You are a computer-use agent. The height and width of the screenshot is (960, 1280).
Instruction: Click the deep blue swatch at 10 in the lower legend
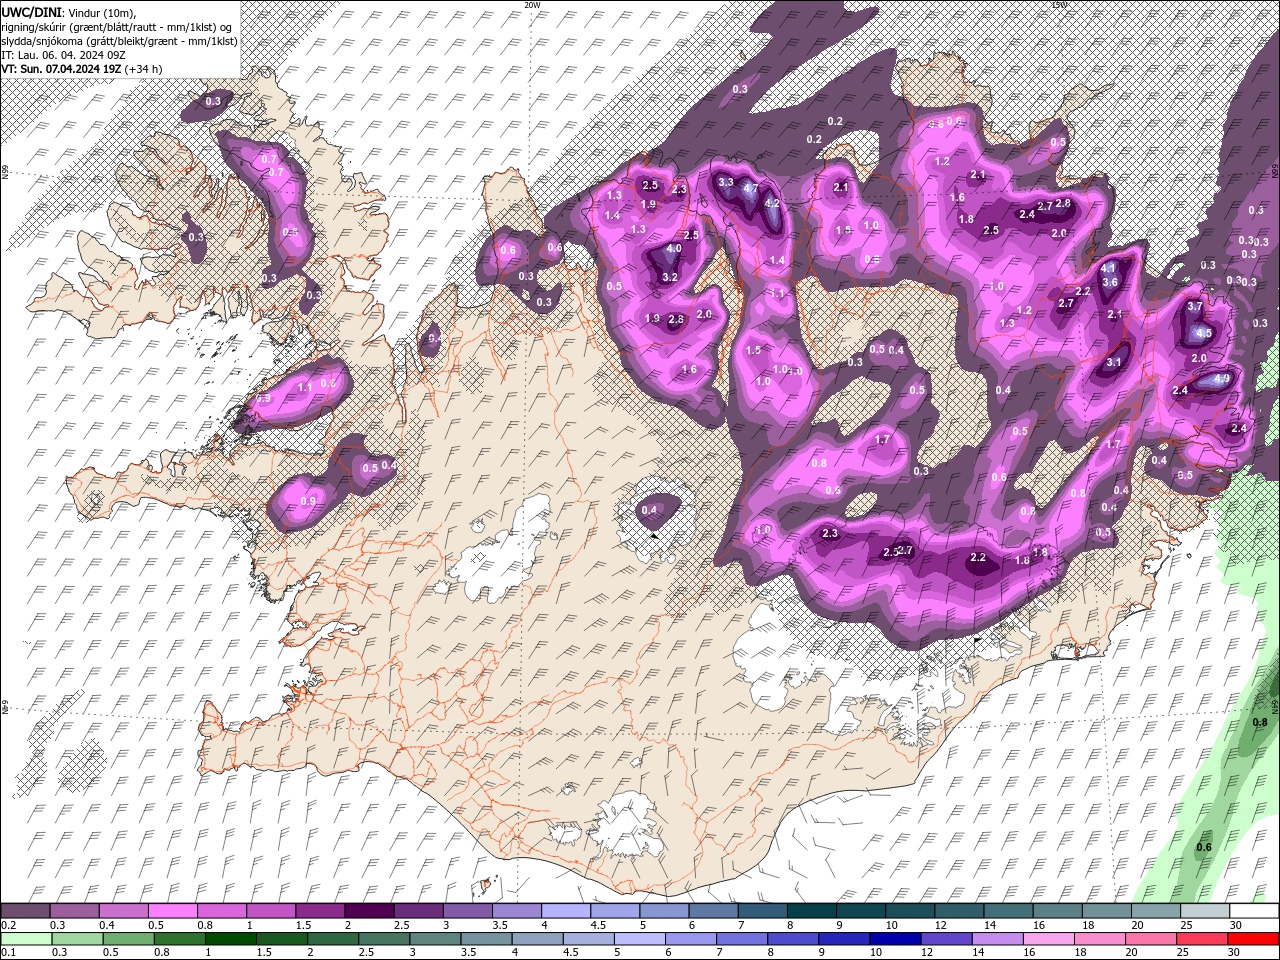point(895,938)
